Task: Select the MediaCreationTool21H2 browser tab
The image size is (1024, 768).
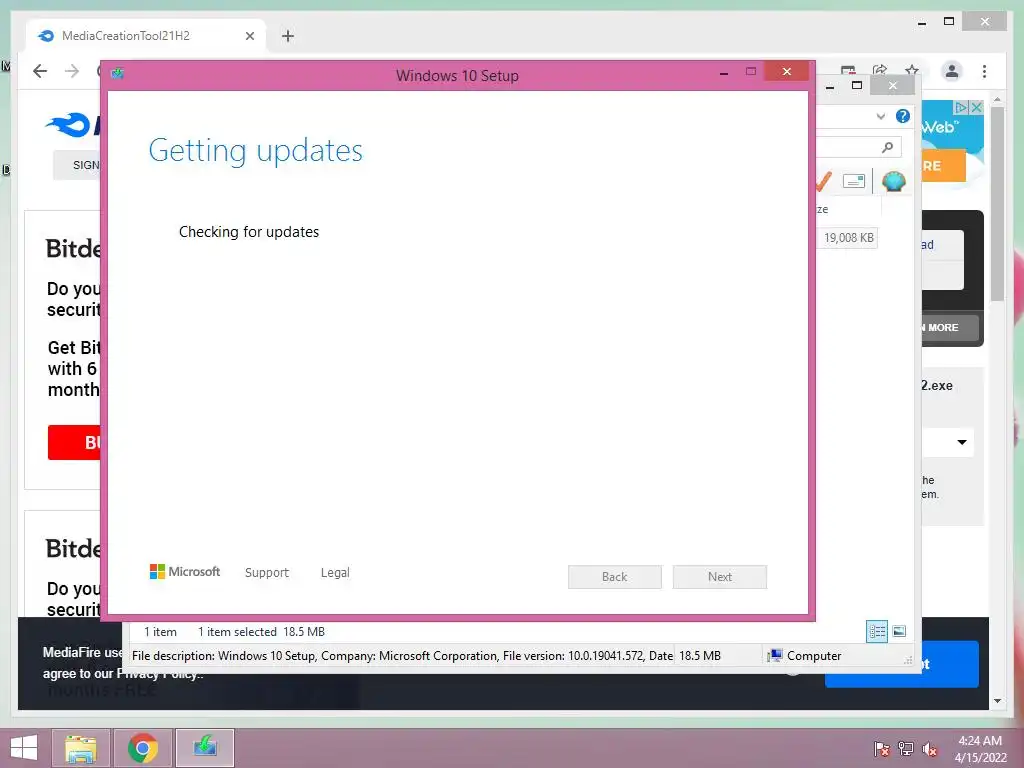Action: click(x=146, y=36)
